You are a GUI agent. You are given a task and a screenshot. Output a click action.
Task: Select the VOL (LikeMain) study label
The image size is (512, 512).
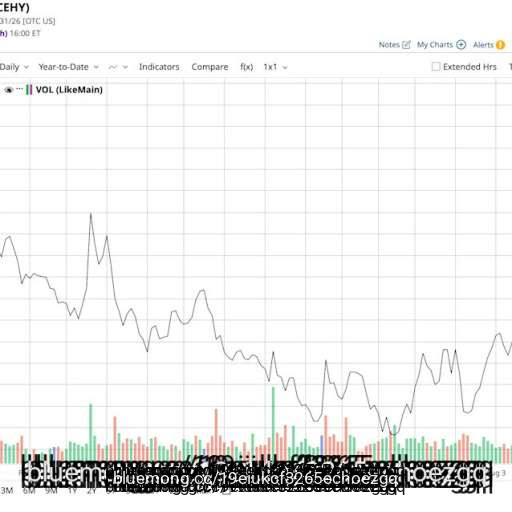[x=69, y=90]
